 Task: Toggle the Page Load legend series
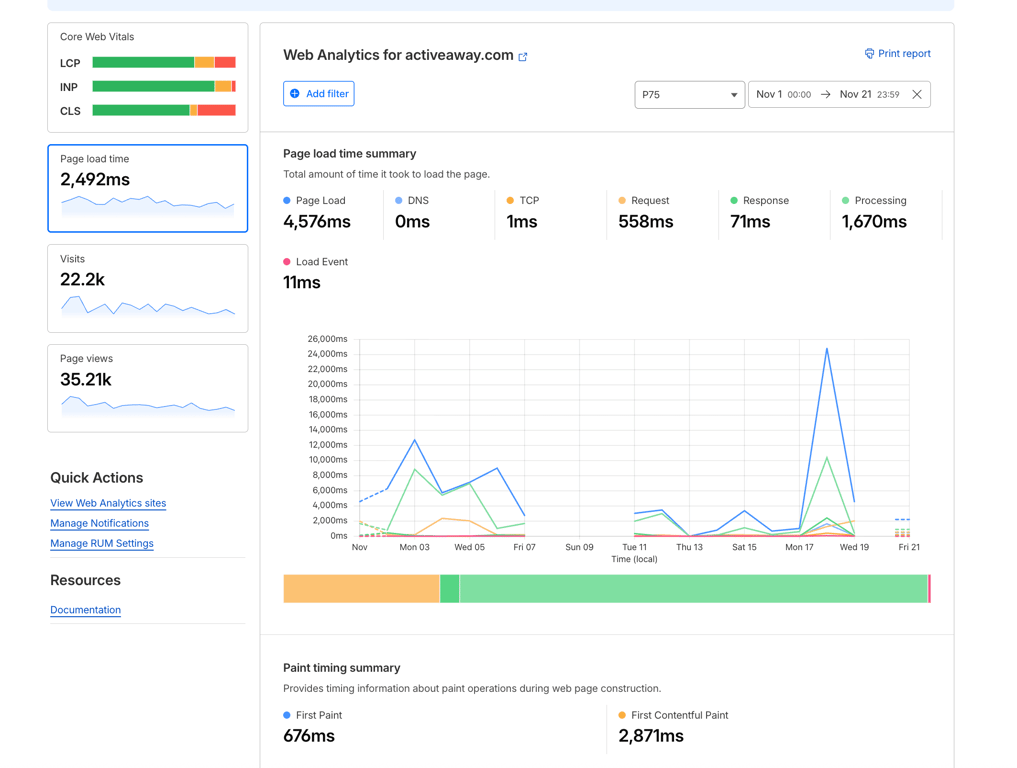tap(316, 201)
